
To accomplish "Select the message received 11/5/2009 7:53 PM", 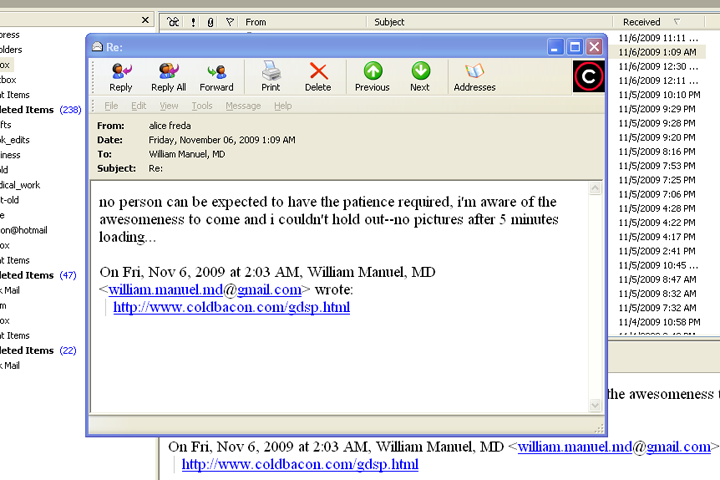I will [x=657, y=166].
